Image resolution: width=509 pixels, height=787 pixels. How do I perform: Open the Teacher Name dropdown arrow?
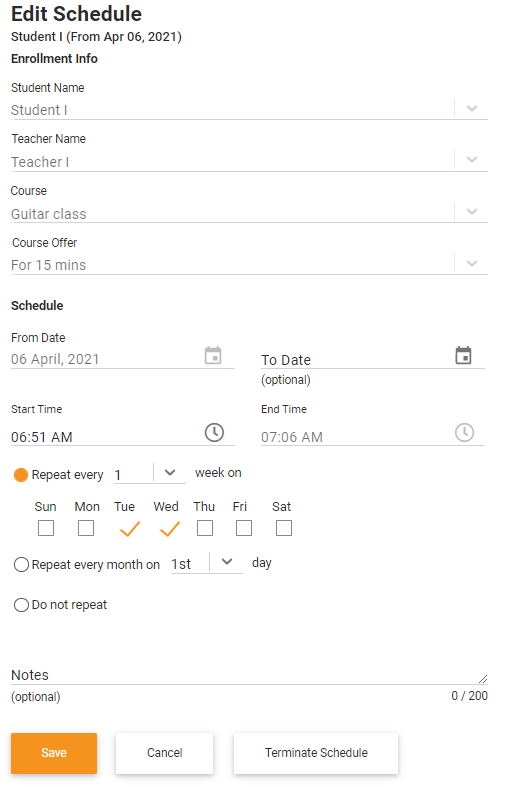[471, 160]
